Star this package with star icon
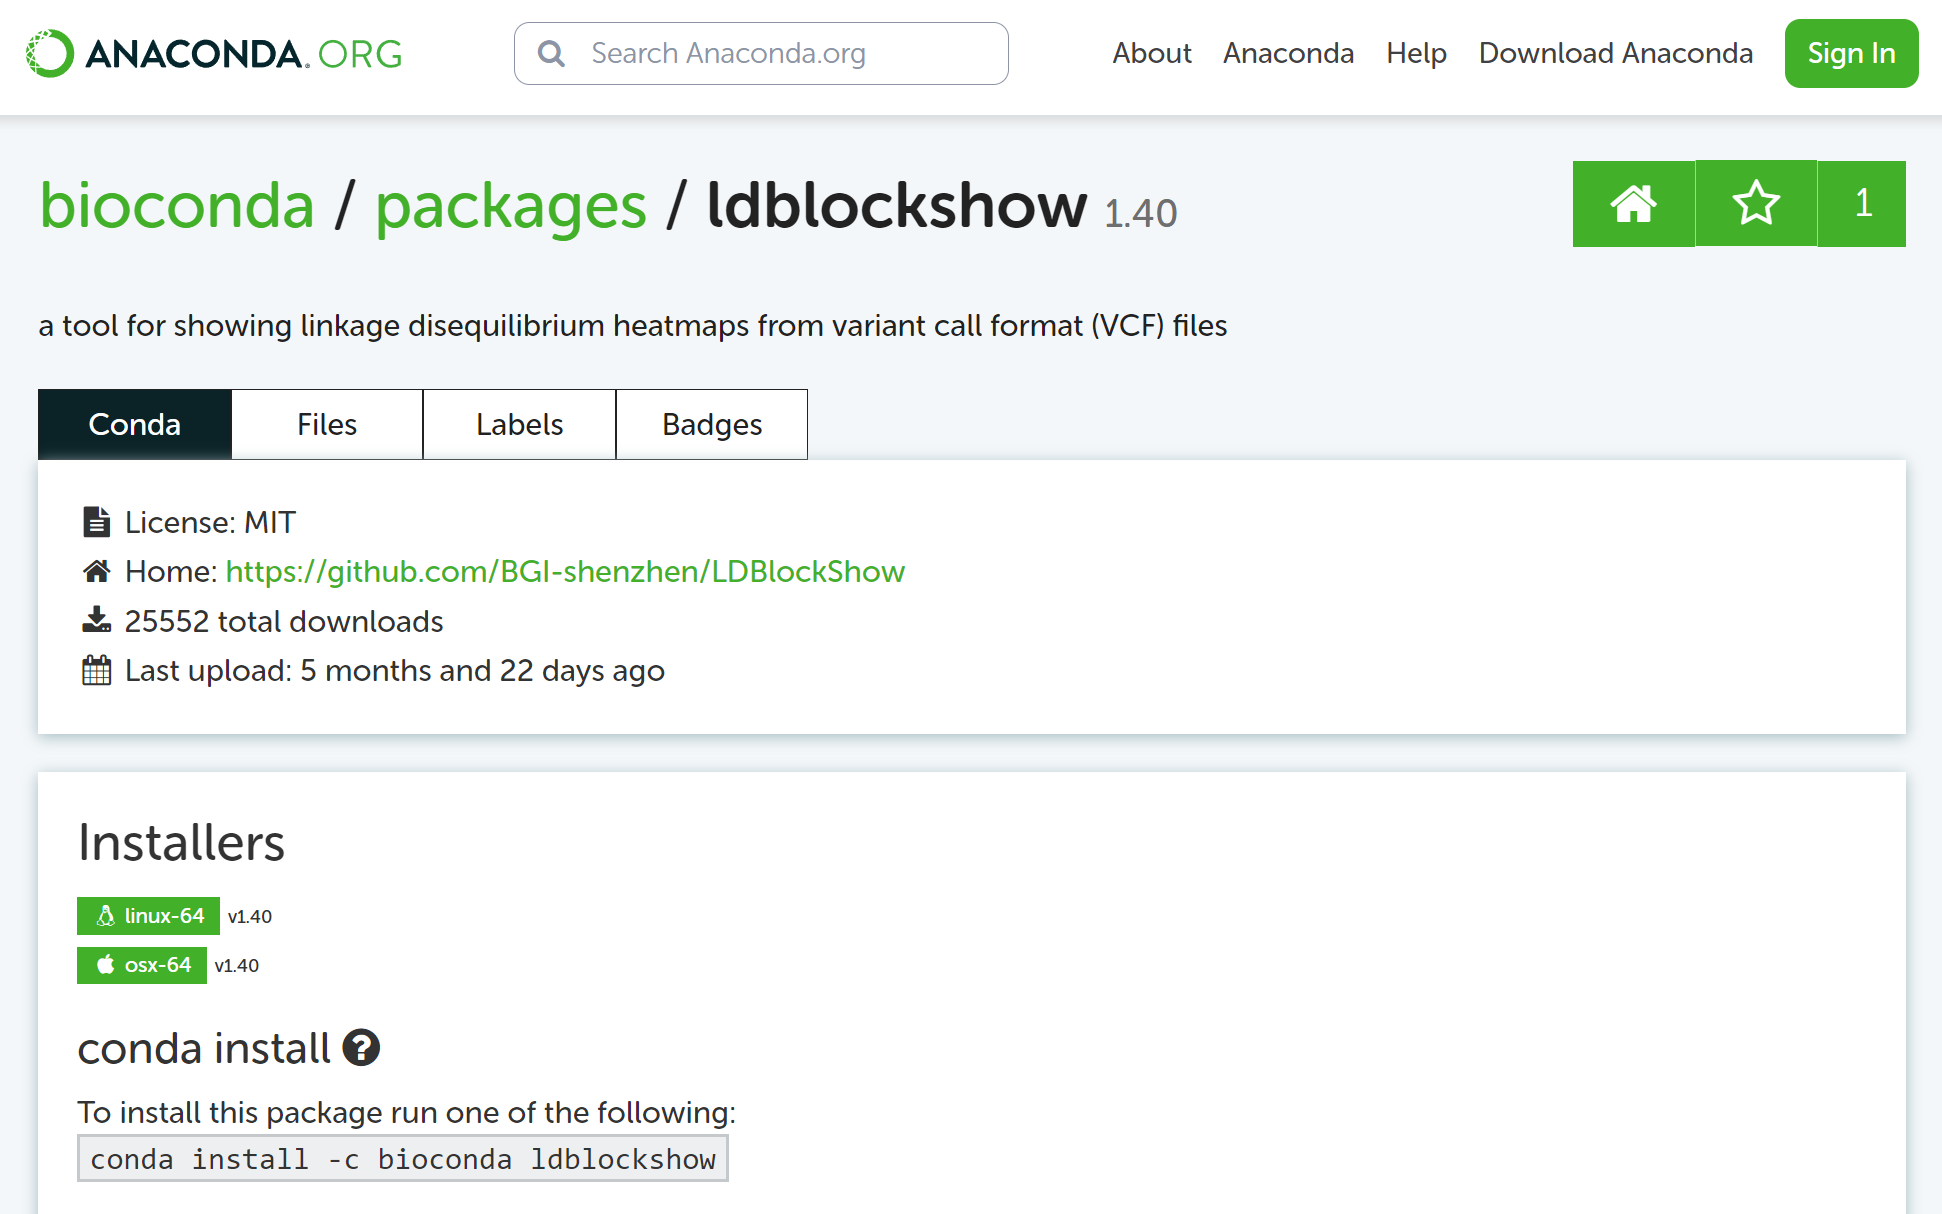This screenshot has height=1214, width=1942. [x=1755, y=204]
